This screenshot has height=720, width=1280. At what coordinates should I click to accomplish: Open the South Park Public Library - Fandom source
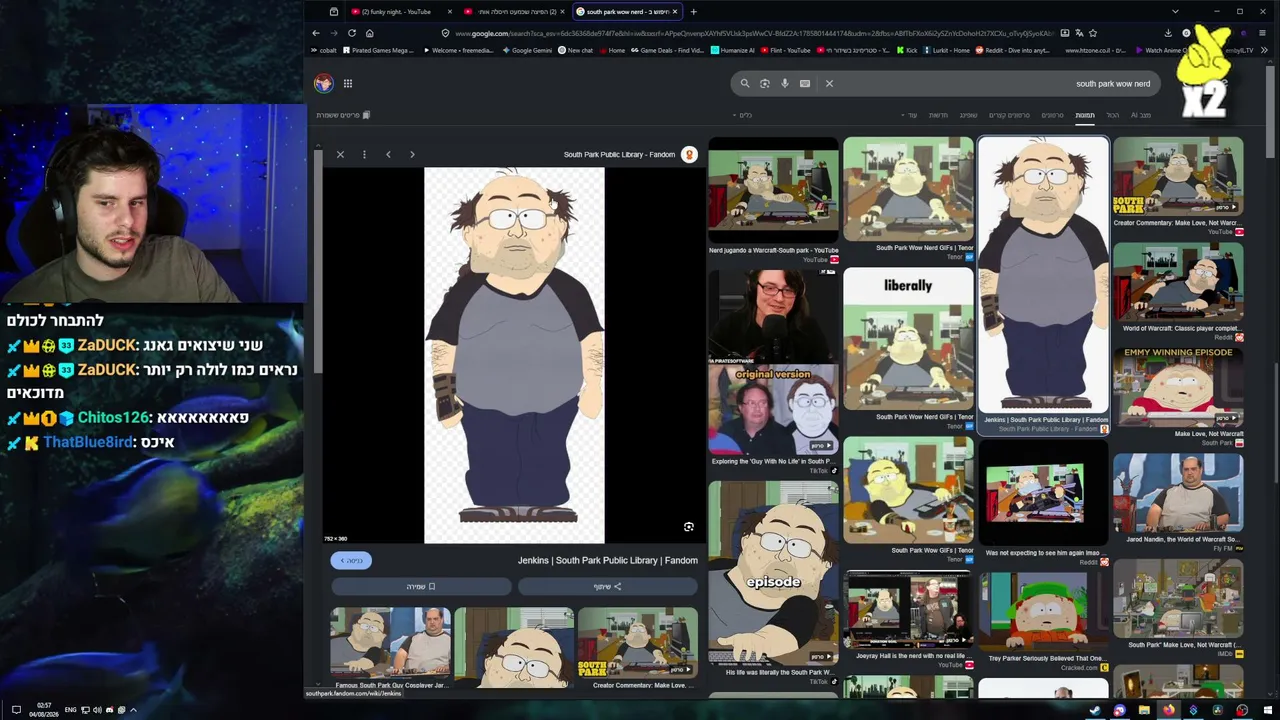point(619,154)
